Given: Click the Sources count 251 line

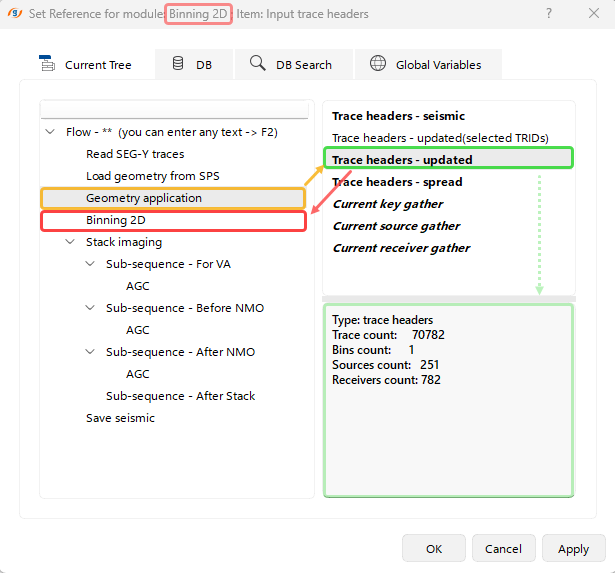Looking at the screenshot, I should 386,365.
